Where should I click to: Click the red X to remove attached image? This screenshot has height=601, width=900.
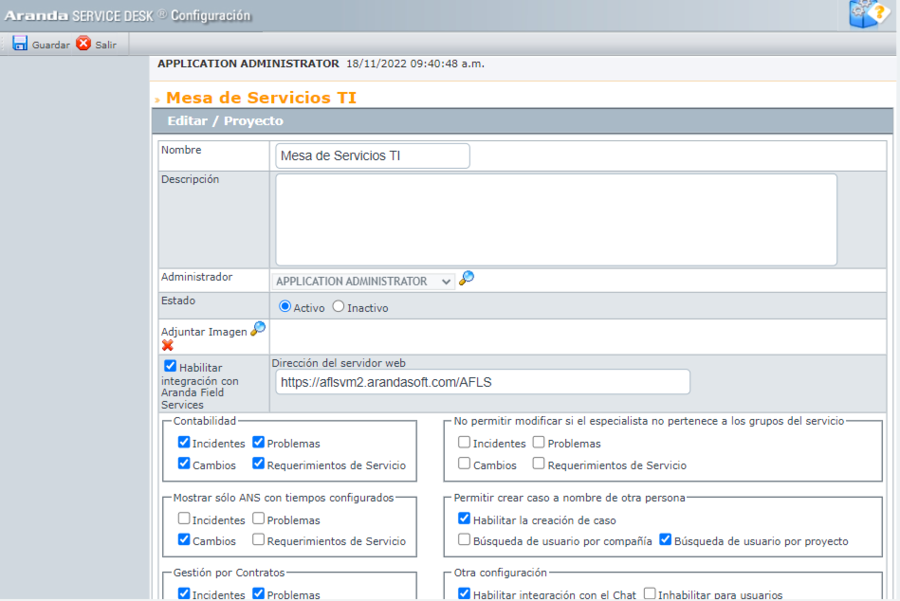coord(168,345)
